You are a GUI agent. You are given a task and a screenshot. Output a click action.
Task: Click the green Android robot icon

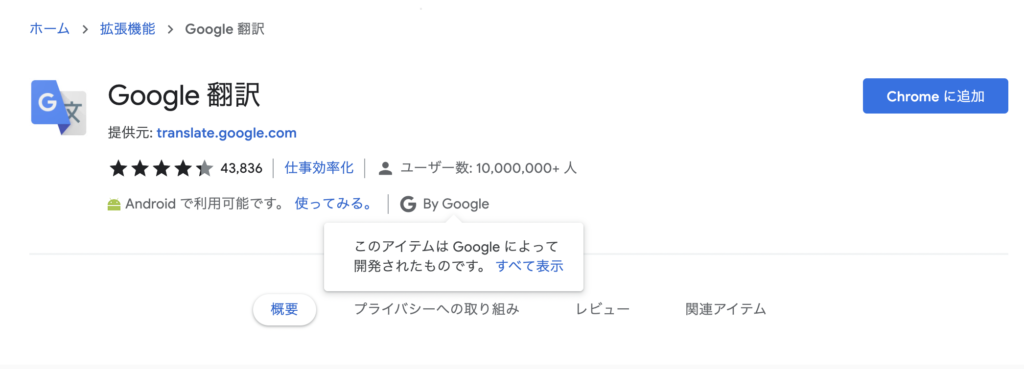[x=114, y=205]
